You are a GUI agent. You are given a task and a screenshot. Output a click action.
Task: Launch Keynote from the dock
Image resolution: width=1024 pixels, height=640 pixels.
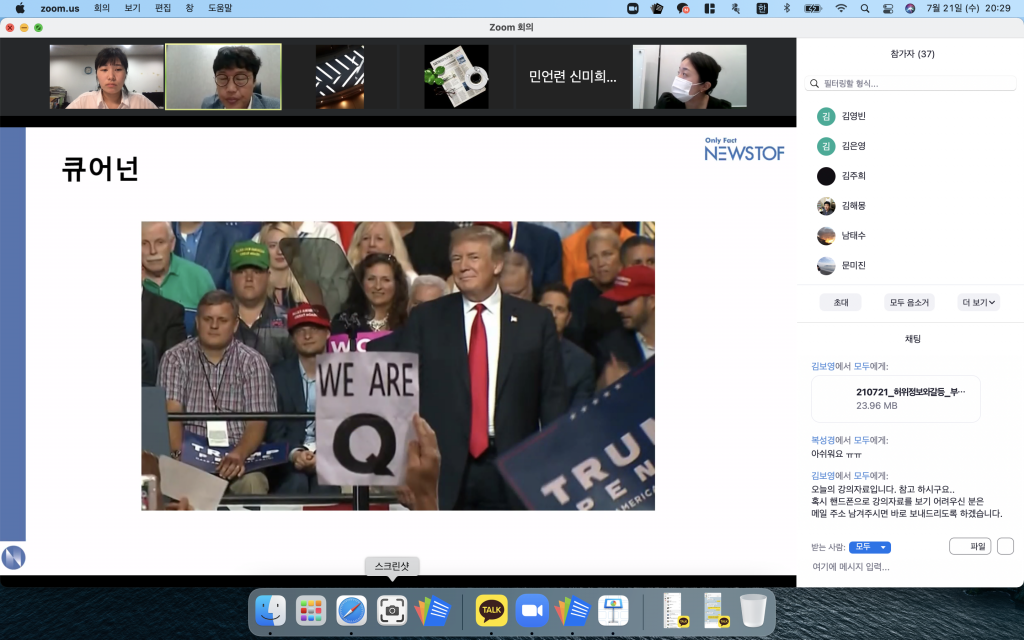point(612,610)
